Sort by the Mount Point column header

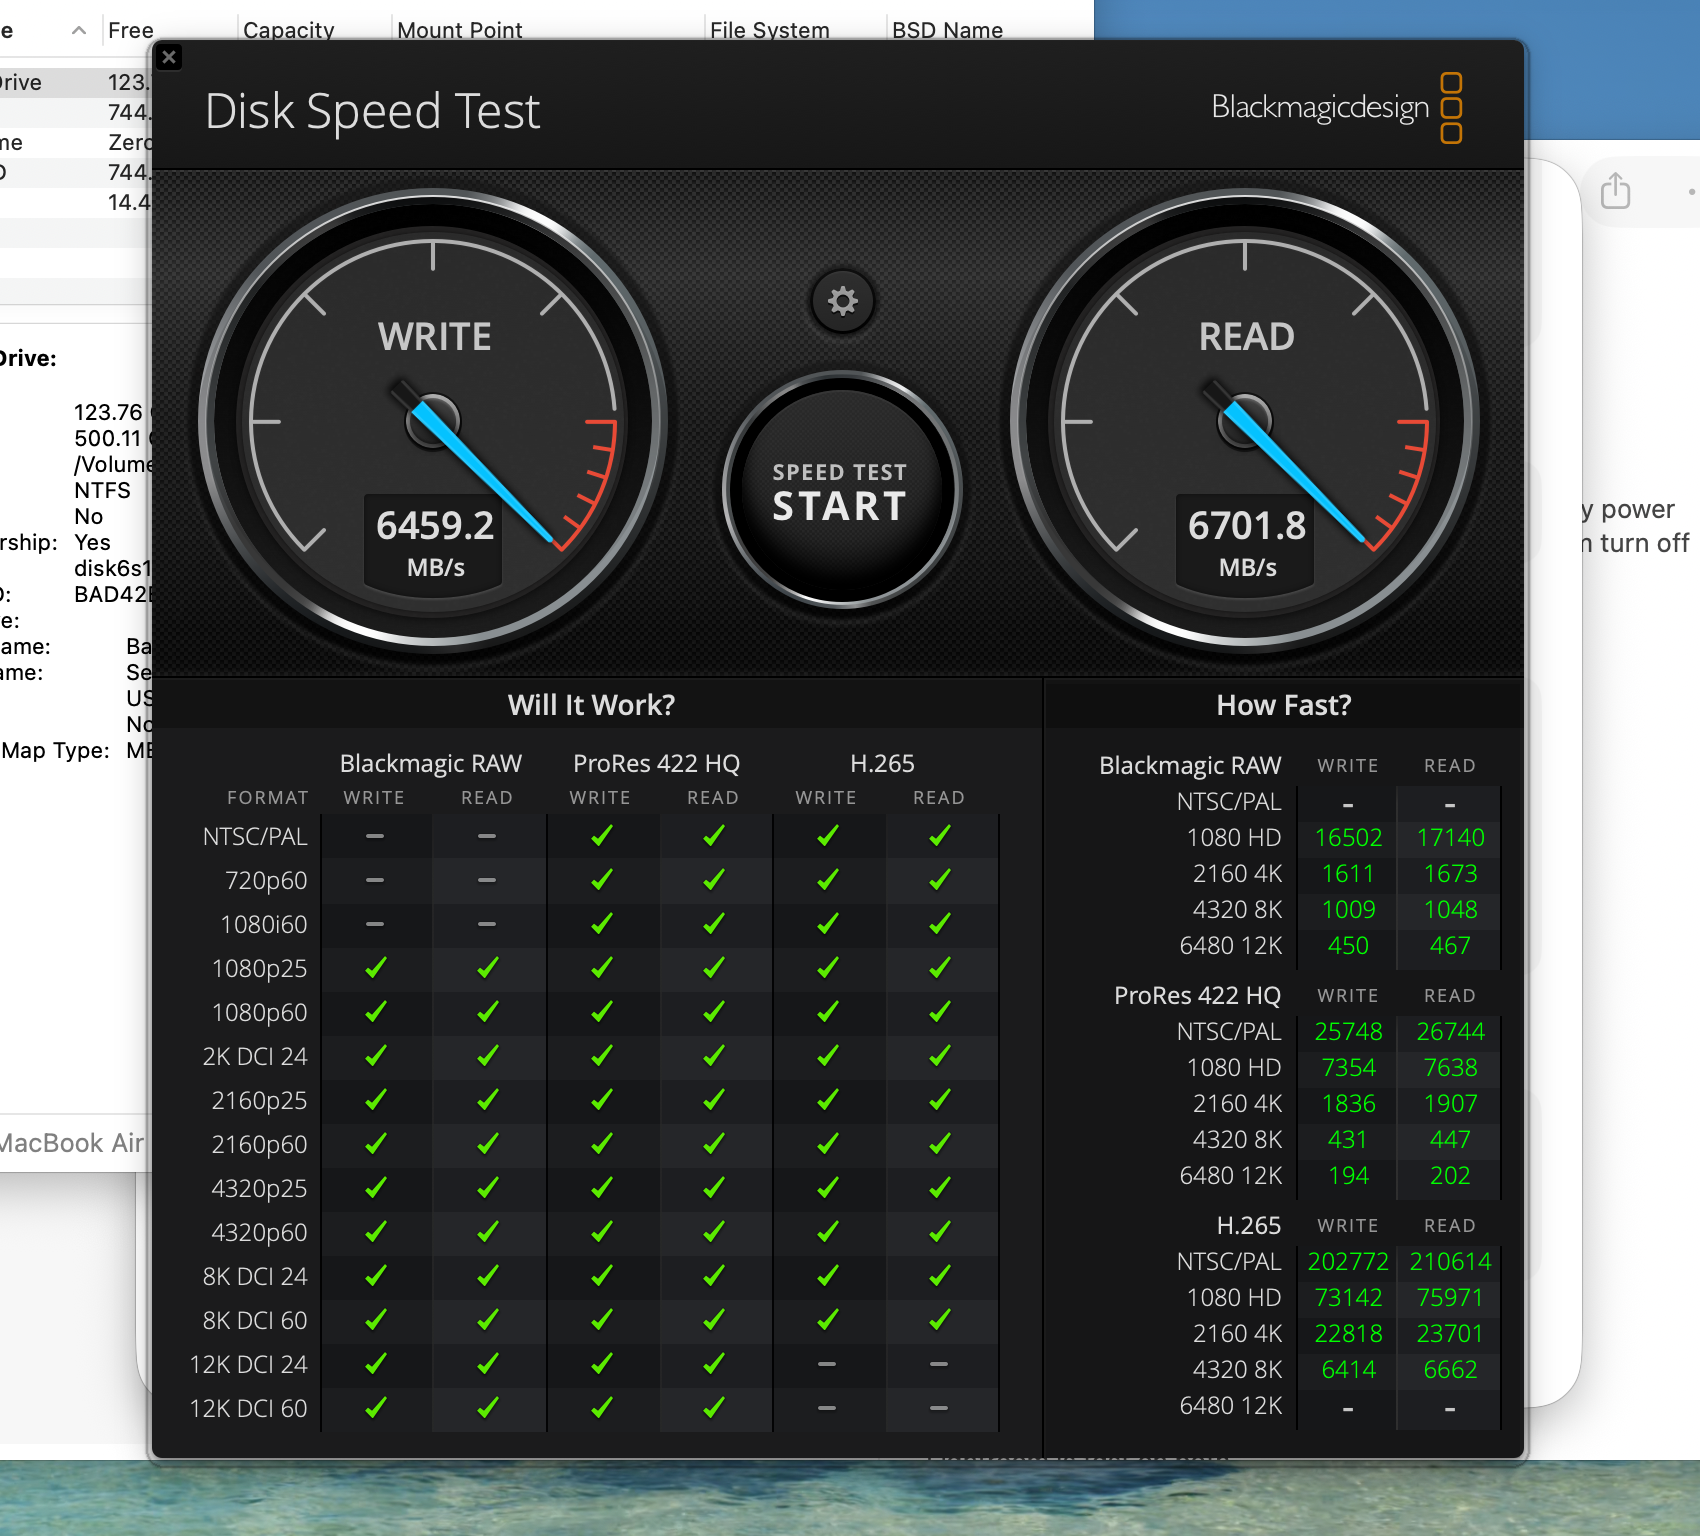click(459, 30)
